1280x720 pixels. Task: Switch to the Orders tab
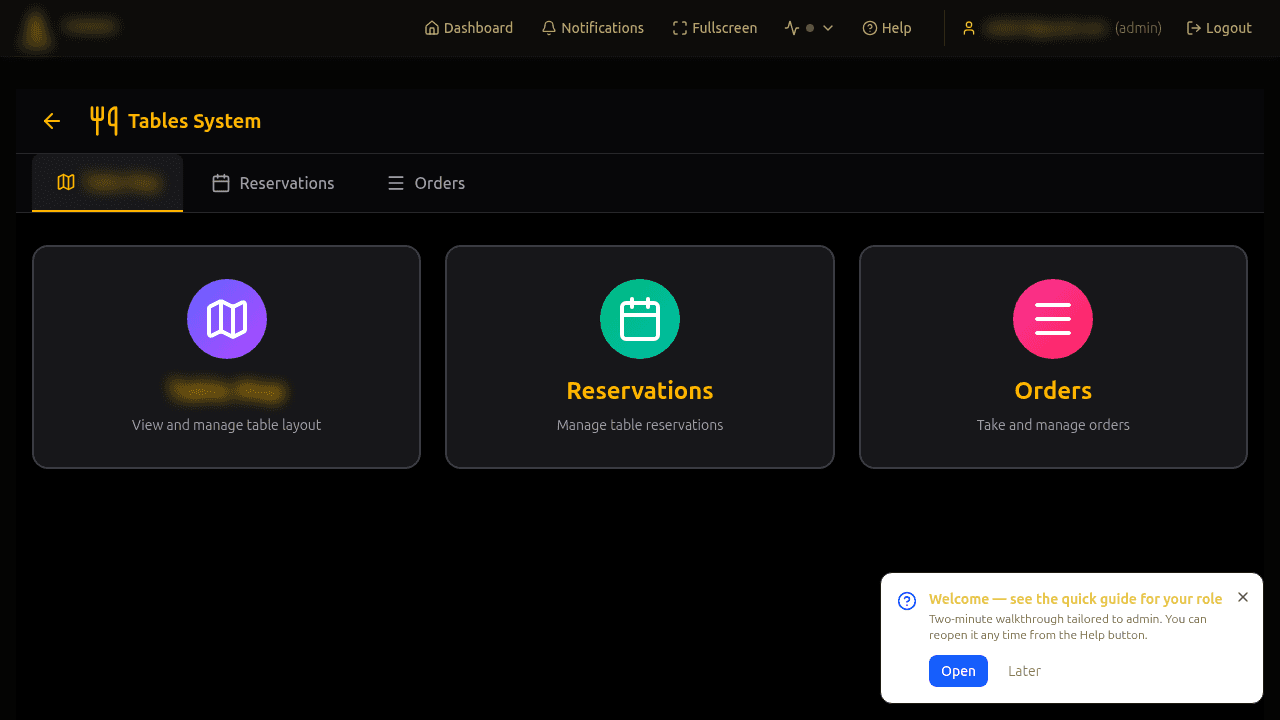[x=426, y=183]
